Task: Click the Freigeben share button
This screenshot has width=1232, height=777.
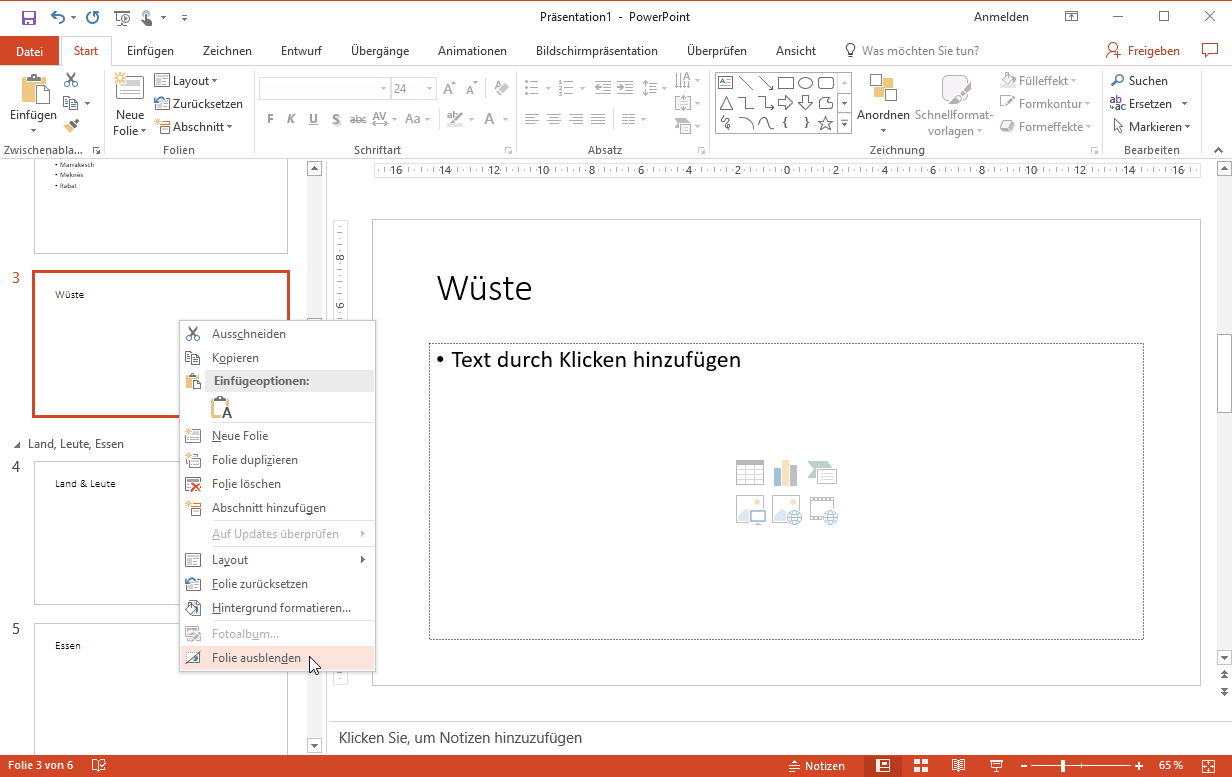Action: point(1143,51)
